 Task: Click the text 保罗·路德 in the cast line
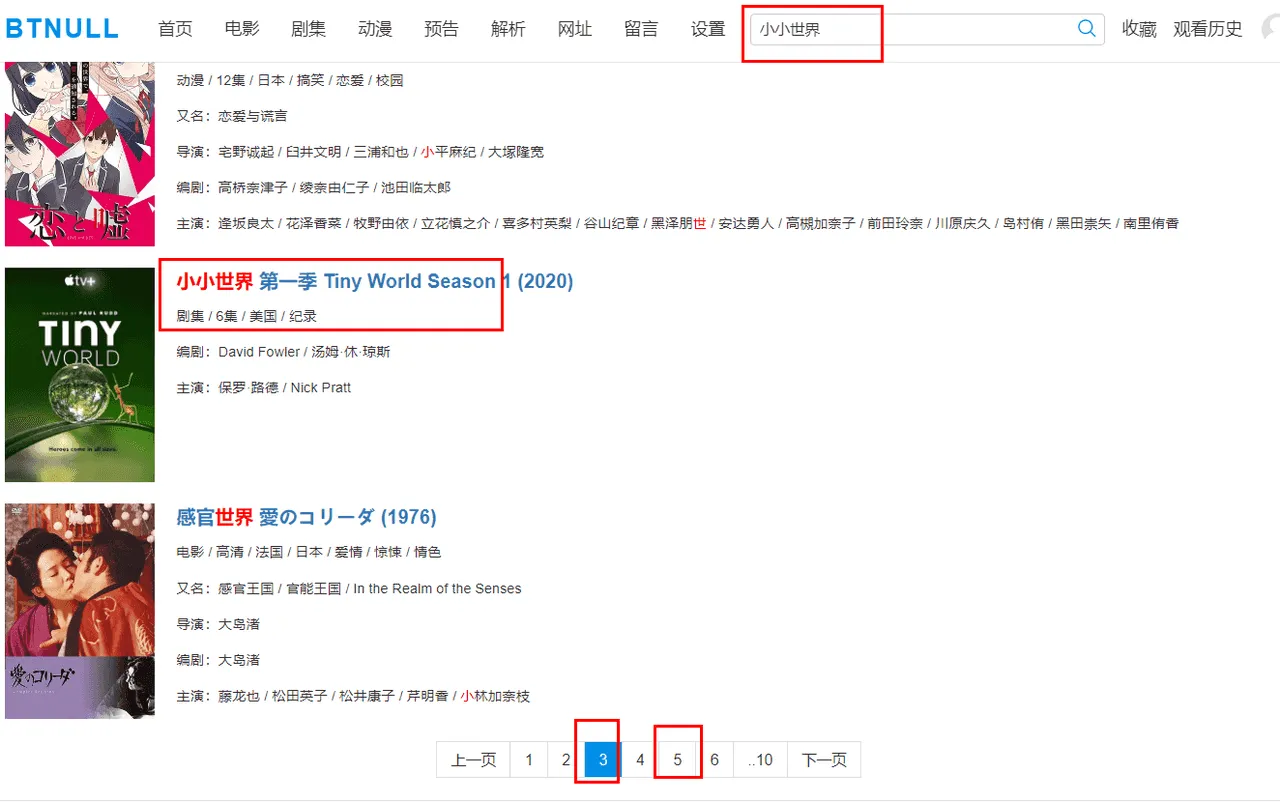click(249, 388)
